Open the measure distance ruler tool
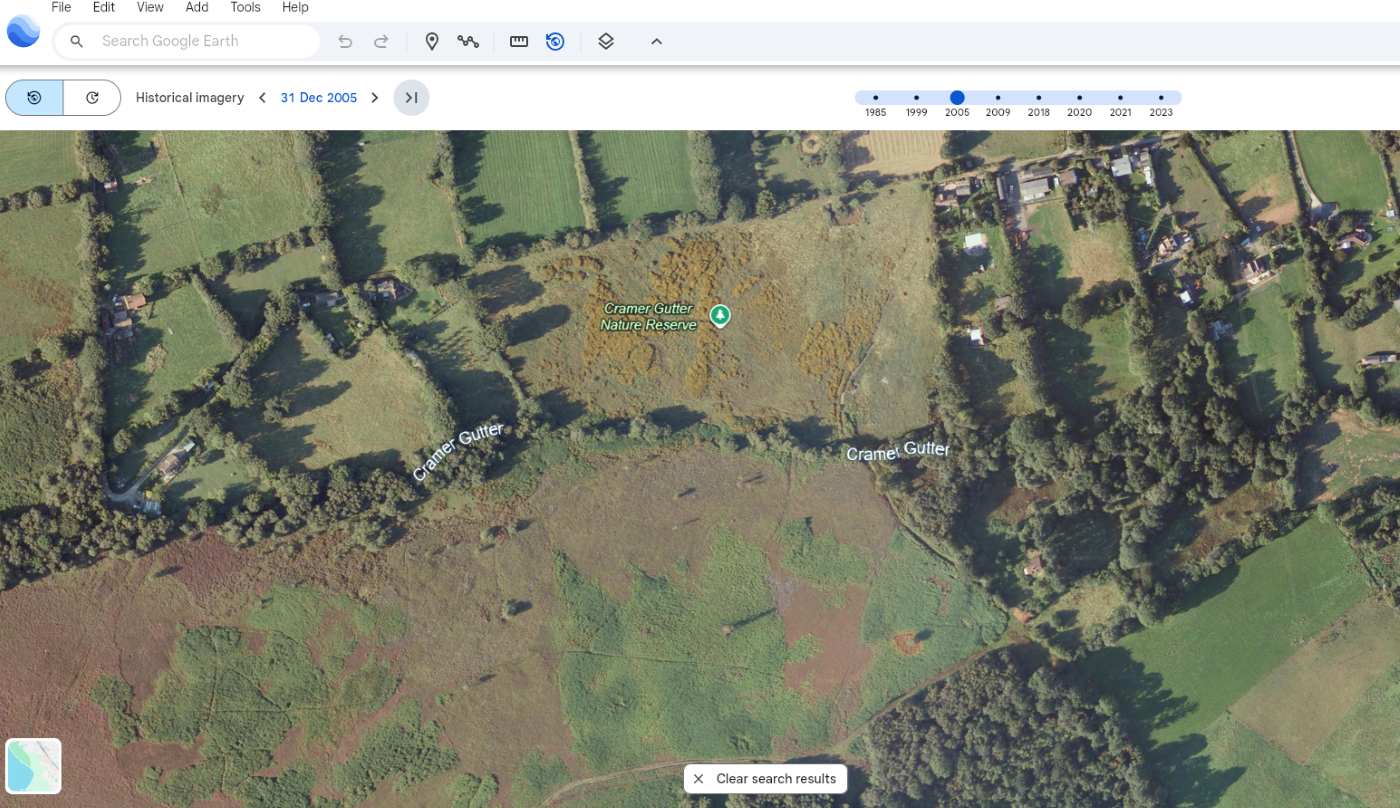The image size is (1400, 808). click(x=519, y=41)
